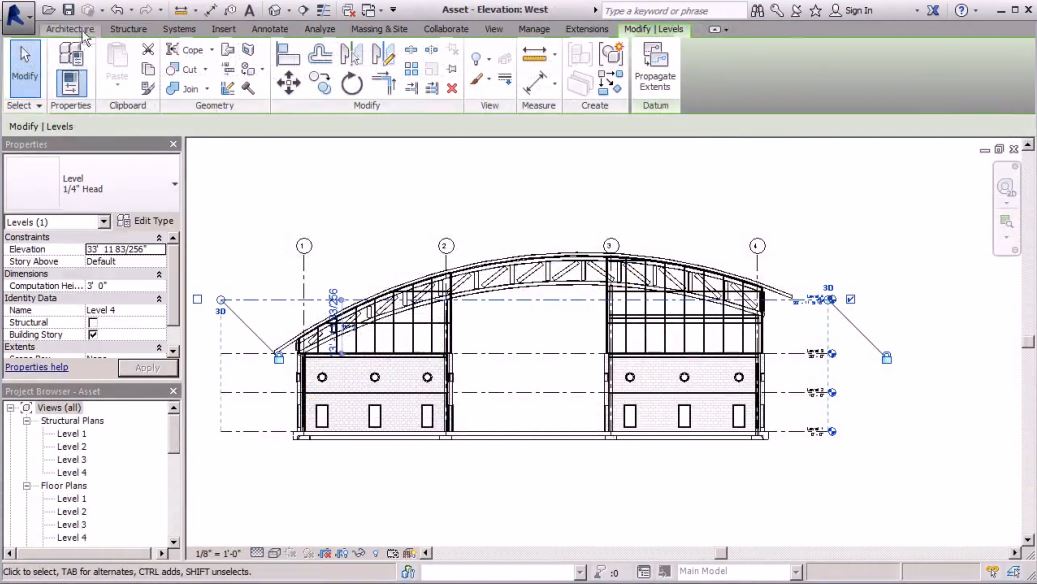This screenshot has height=584, width=1037.
Task: Choose Mirror Draw Axis tool
Action: click(x=383, y=54)
